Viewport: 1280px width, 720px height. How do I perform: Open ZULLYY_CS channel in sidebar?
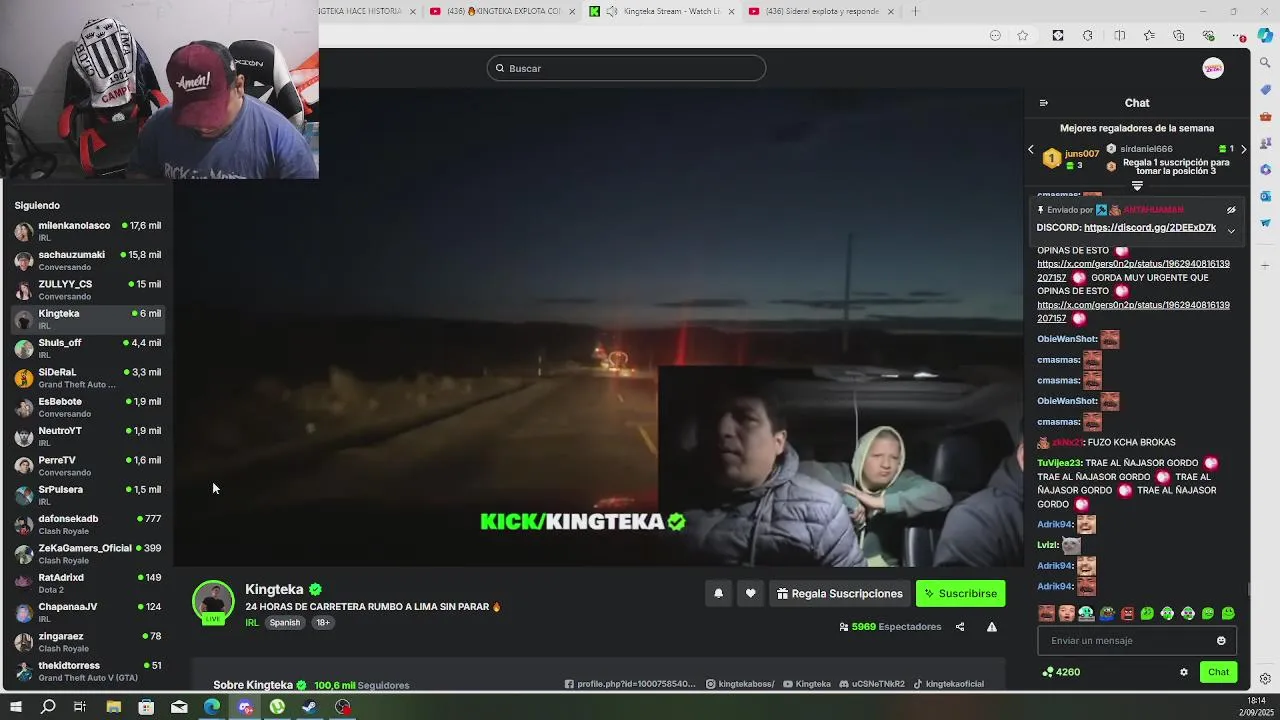(x=88, y=290)
